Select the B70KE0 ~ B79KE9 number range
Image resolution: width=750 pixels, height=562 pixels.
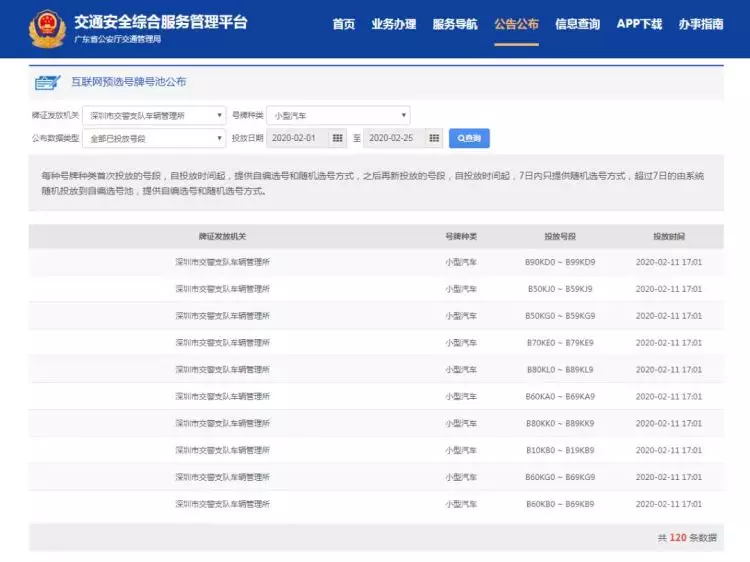(560, 342)
